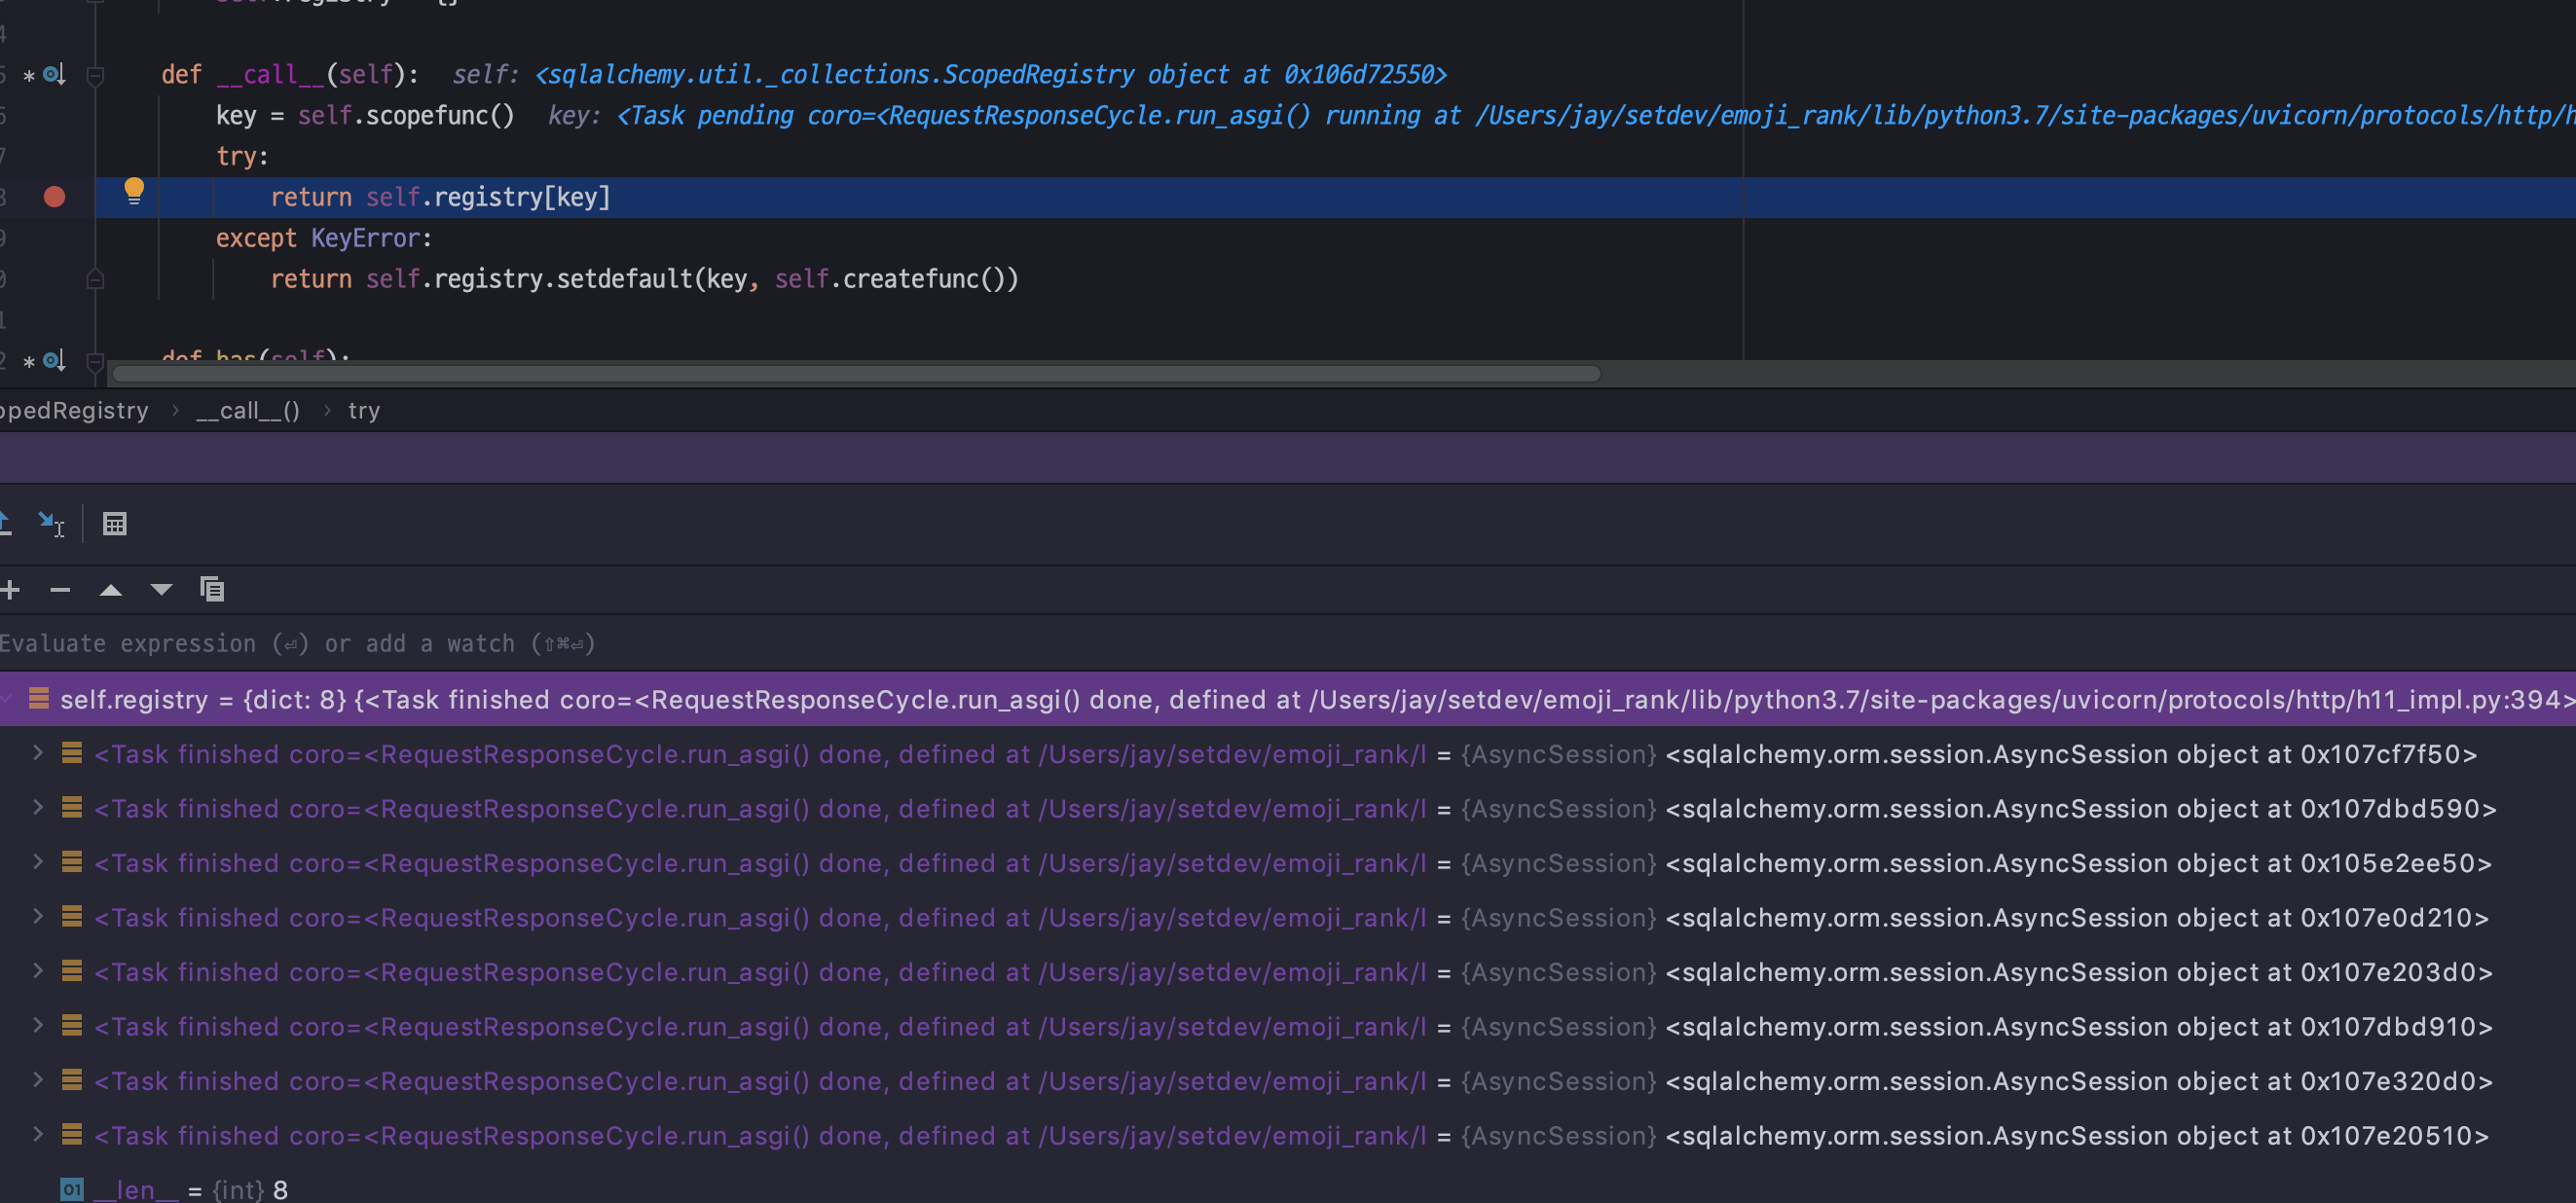Move watch down with the down arrow
The image size is (2576, 1203).
(x=161, y=590)
